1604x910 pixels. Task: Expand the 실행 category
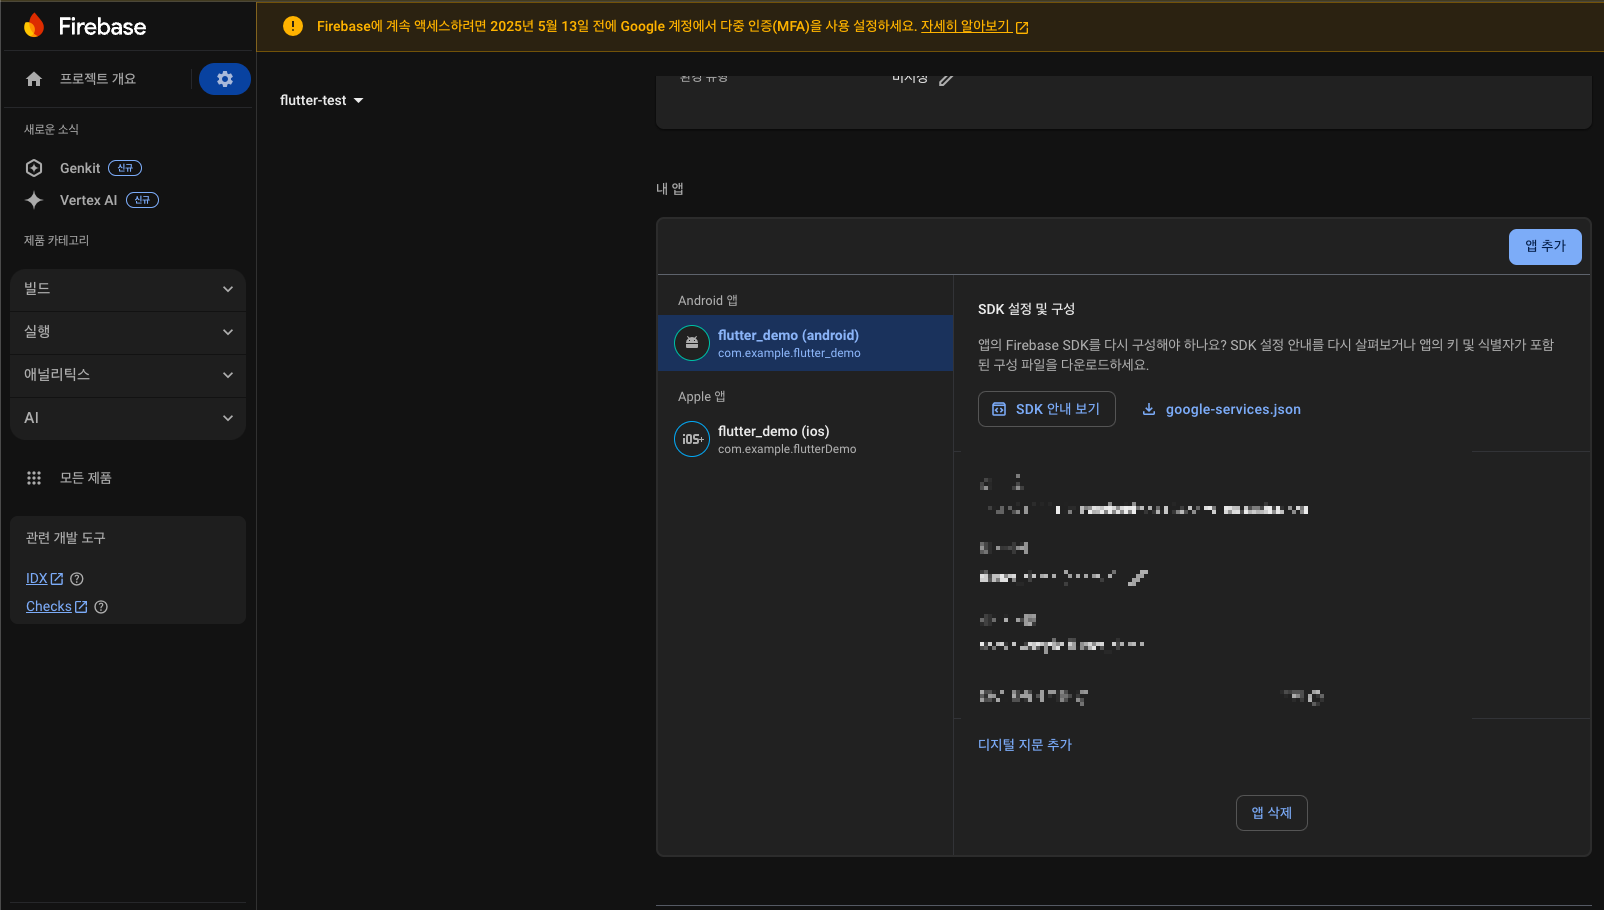click(x=128, y=332)
